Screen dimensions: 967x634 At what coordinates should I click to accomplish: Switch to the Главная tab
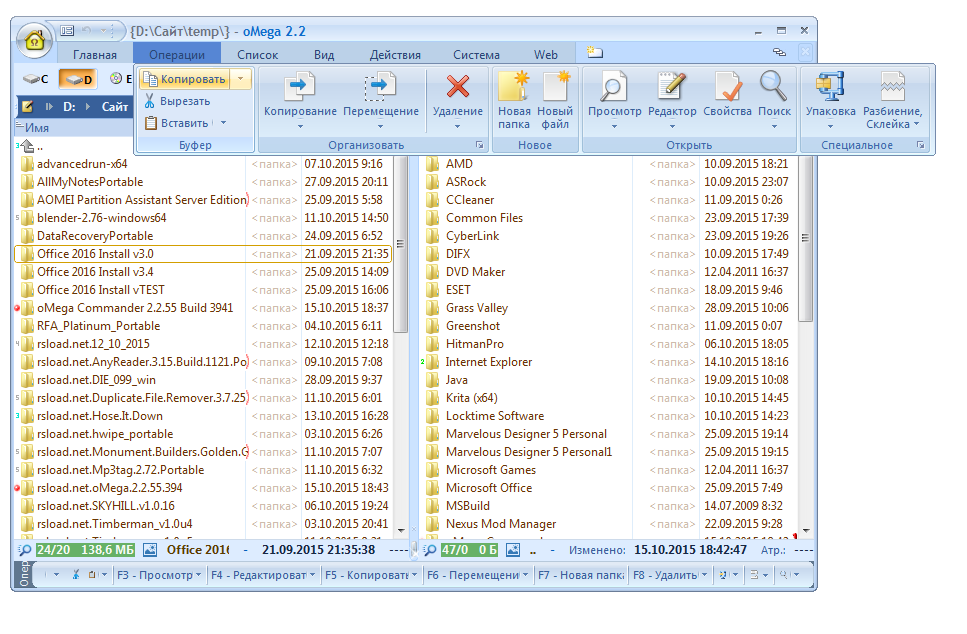95,54
